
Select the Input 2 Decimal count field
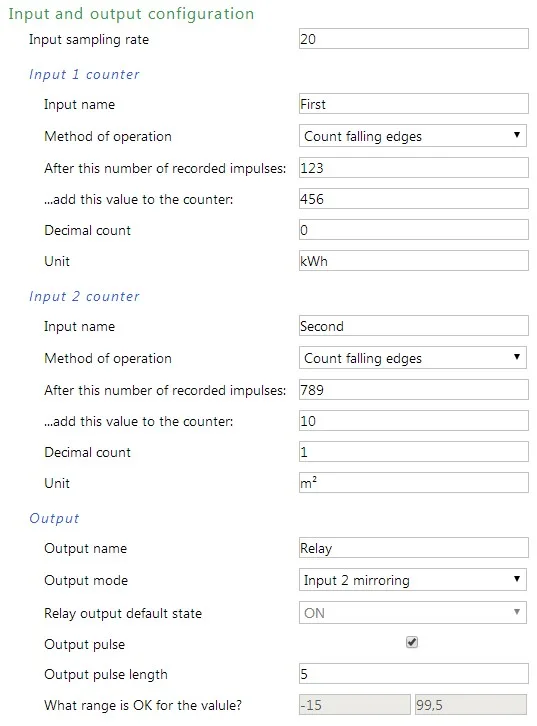[x=413, y=451]
